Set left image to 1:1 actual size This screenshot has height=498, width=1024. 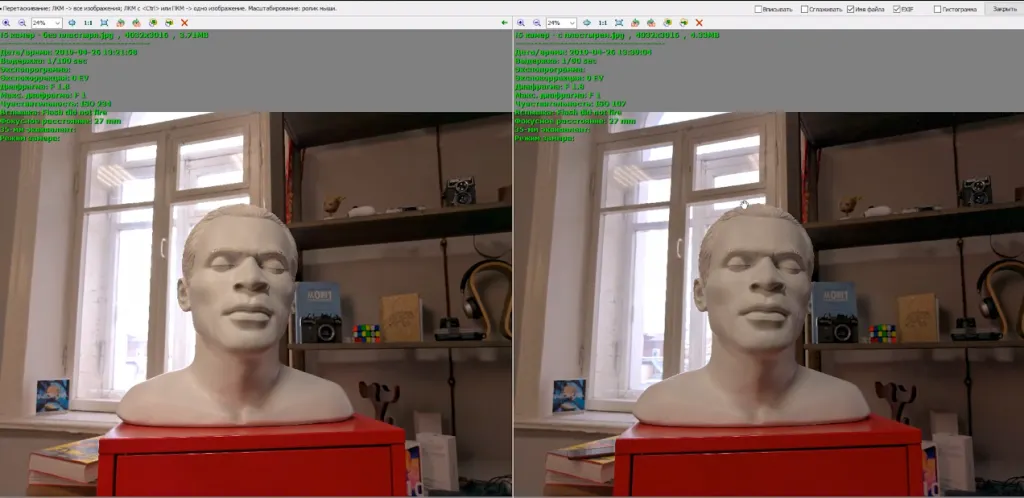tap(87, 22)
